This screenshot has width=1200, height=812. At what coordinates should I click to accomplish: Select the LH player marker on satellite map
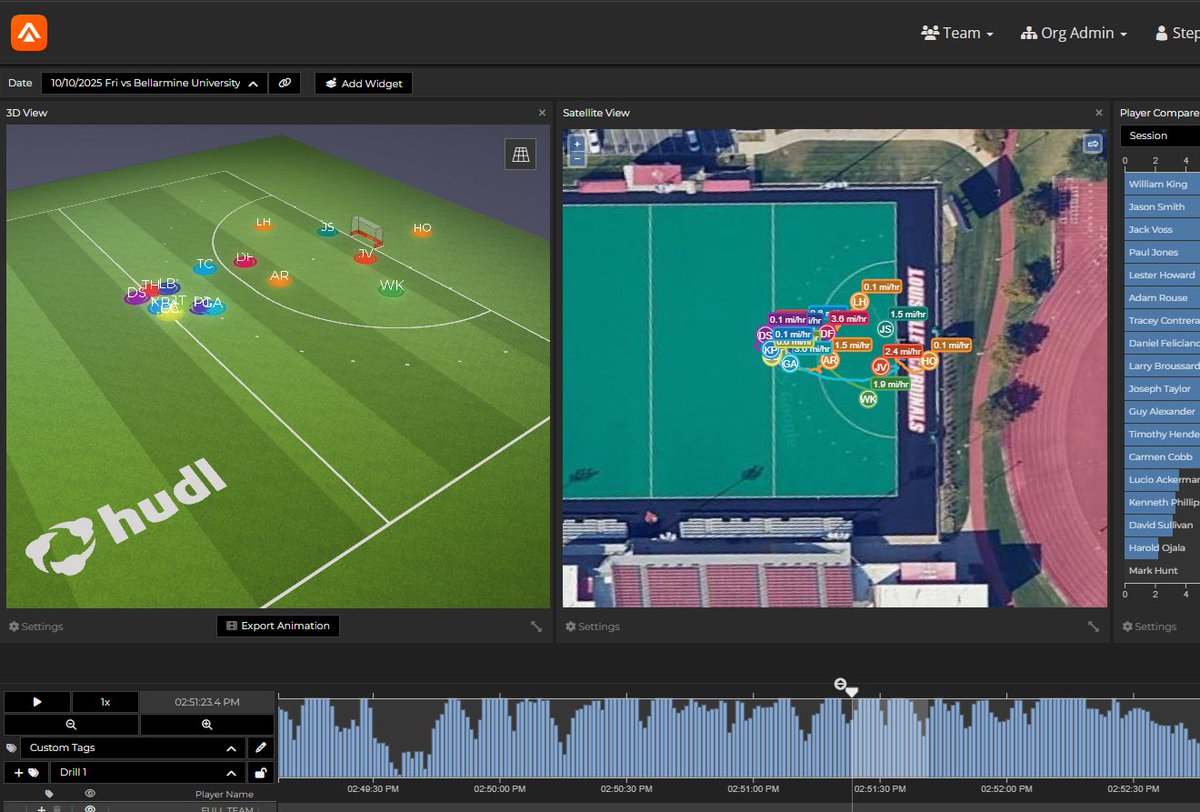point(859,301)
